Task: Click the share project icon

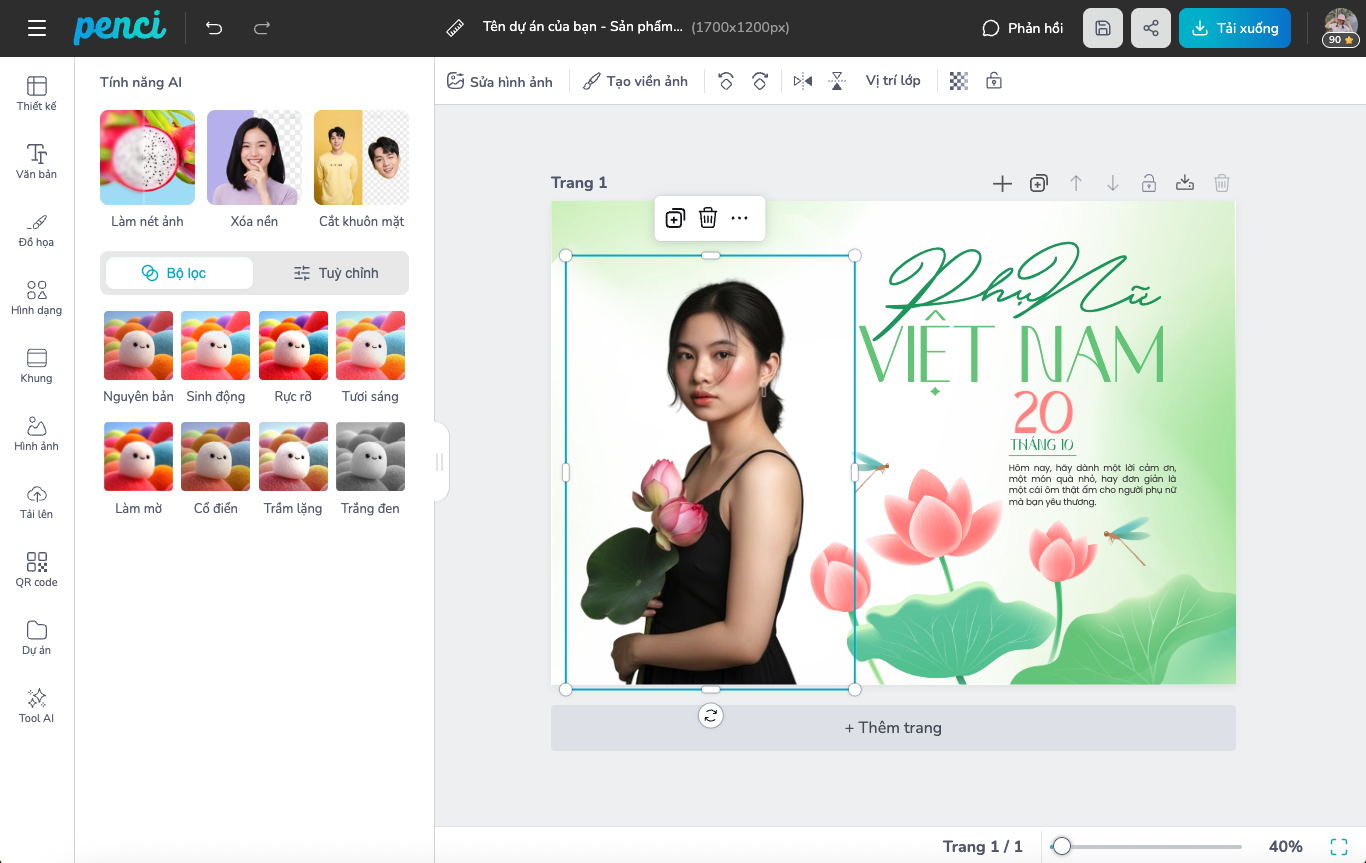Action: (x=1151, y=28)
